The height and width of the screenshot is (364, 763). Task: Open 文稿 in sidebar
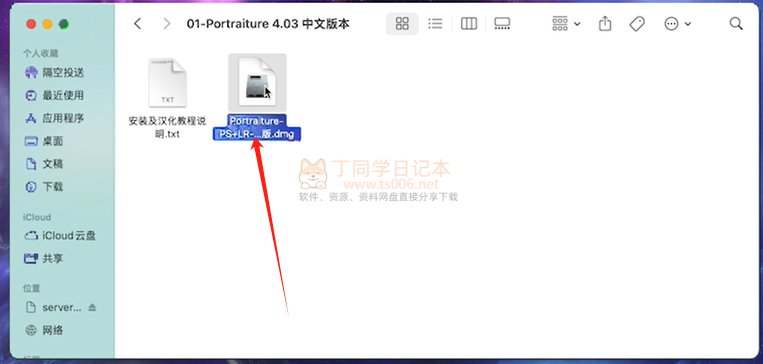53,164
